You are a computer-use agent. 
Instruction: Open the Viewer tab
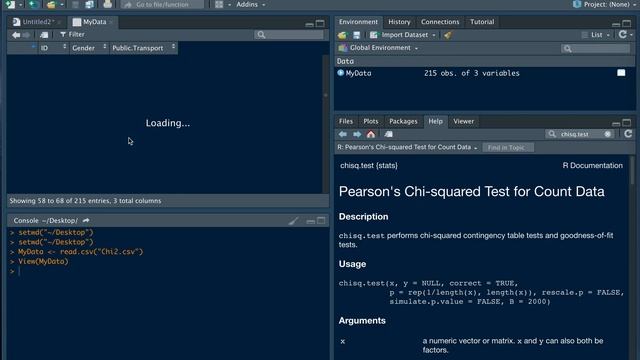click(464, 121)
